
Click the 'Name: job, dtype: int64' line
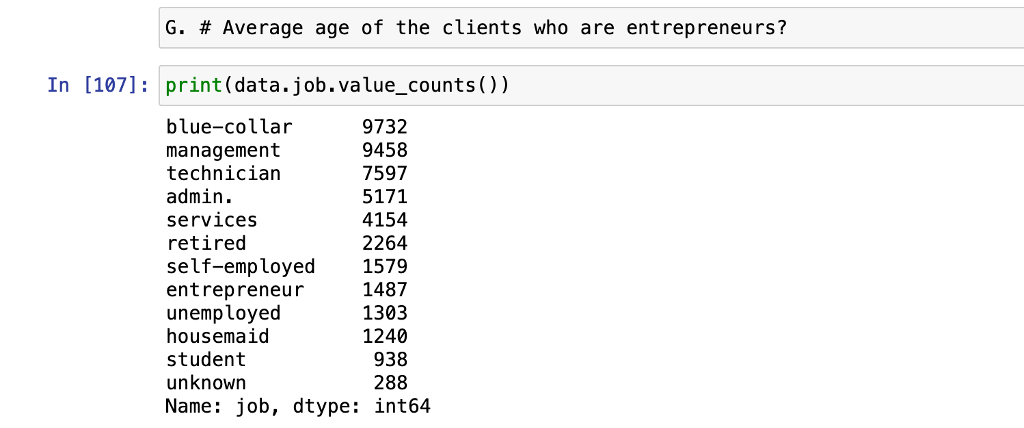click(298, 406)
